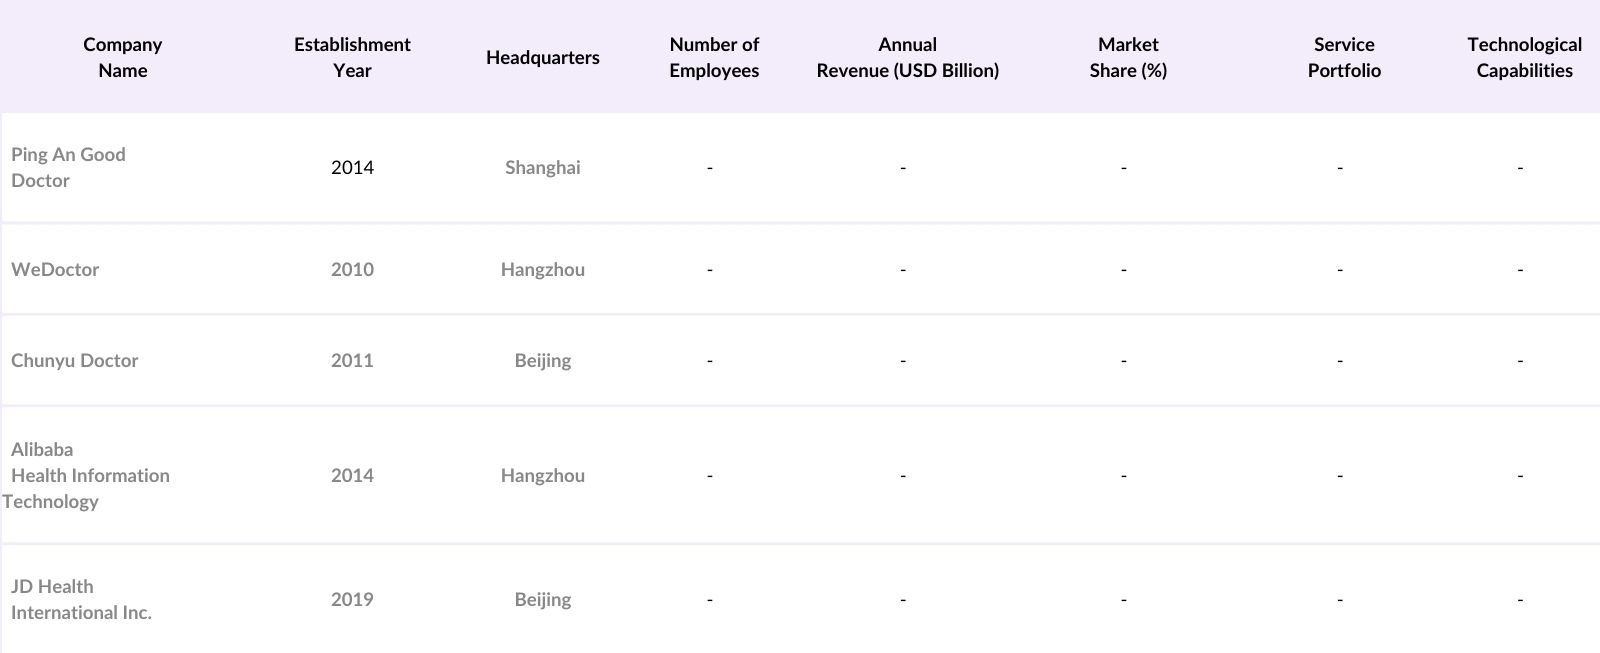Screen dimensions: 1600x653
Task: Select the Service Portfolio column header
Action: click(1344, 57)
